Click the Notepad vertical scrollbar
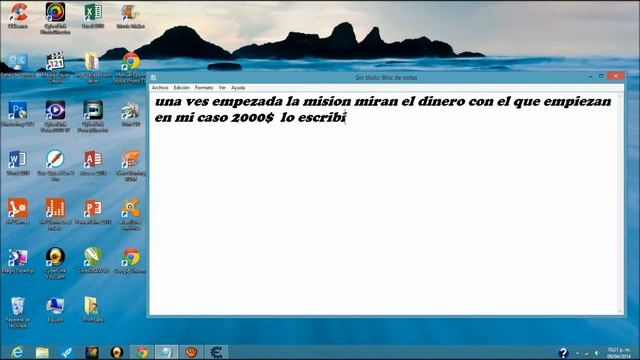Screen dimensions: 640x360 coord(620,203)
